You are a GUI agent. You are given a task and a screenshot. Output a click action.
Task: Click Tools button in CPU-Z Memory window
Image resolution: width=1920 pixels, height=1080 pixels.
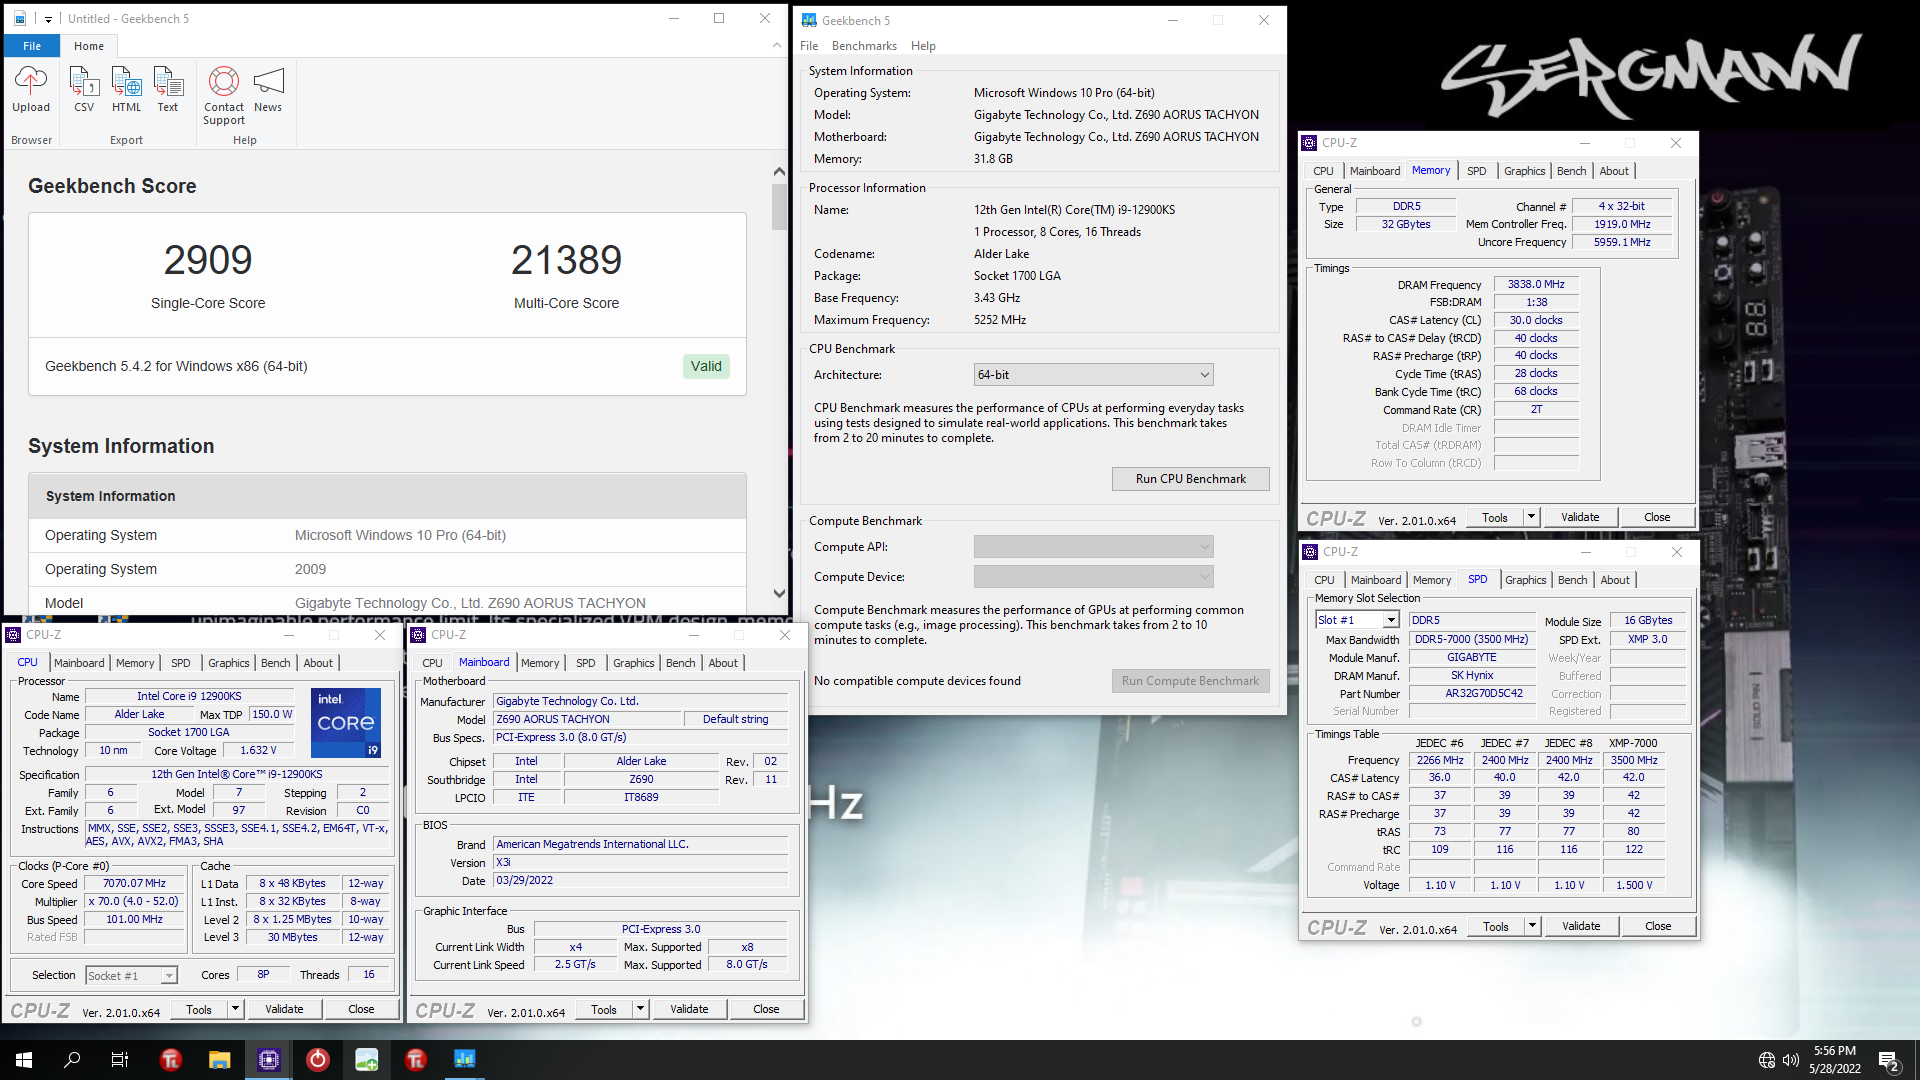coord(1495,518)
